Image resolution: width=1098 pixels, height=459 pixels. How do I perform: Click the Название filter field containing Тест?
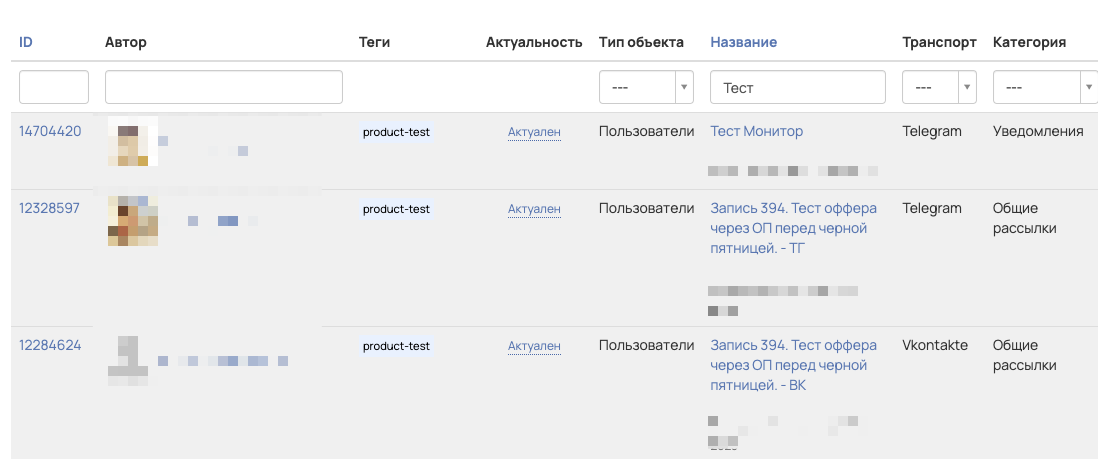tap(798, 87)
